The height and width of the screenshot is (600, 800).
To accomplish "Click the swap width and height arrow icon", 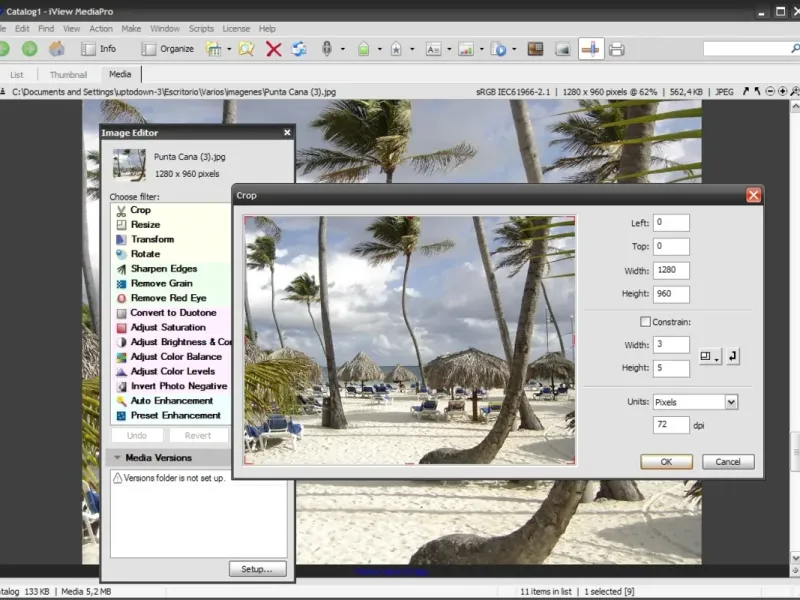I will click(x=732, y=356).
